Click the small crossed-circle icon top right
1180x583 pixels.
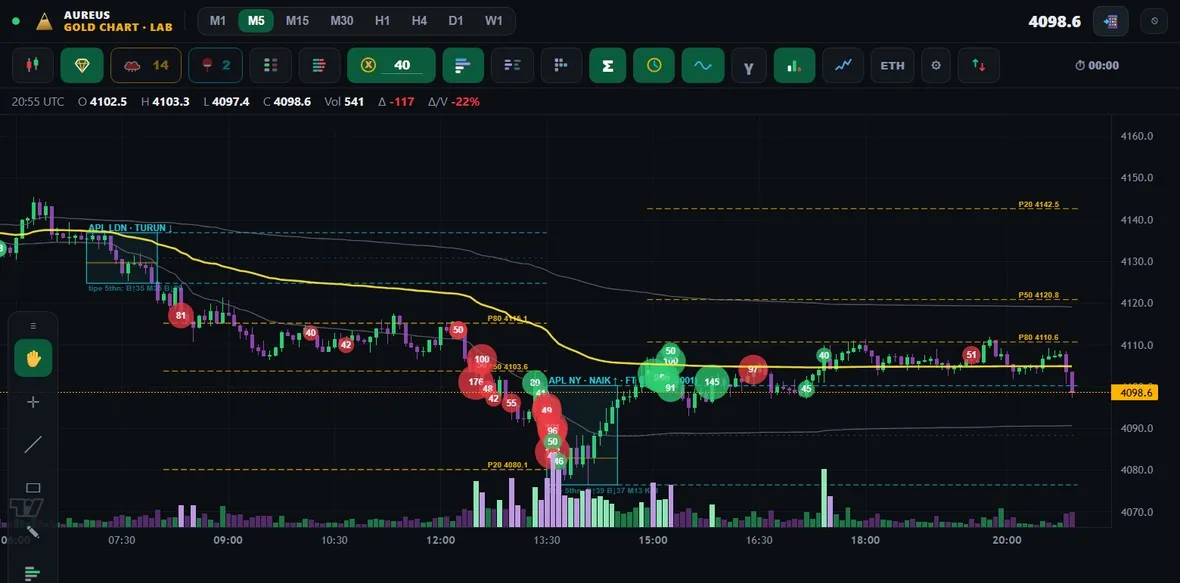pos(1154,22)
